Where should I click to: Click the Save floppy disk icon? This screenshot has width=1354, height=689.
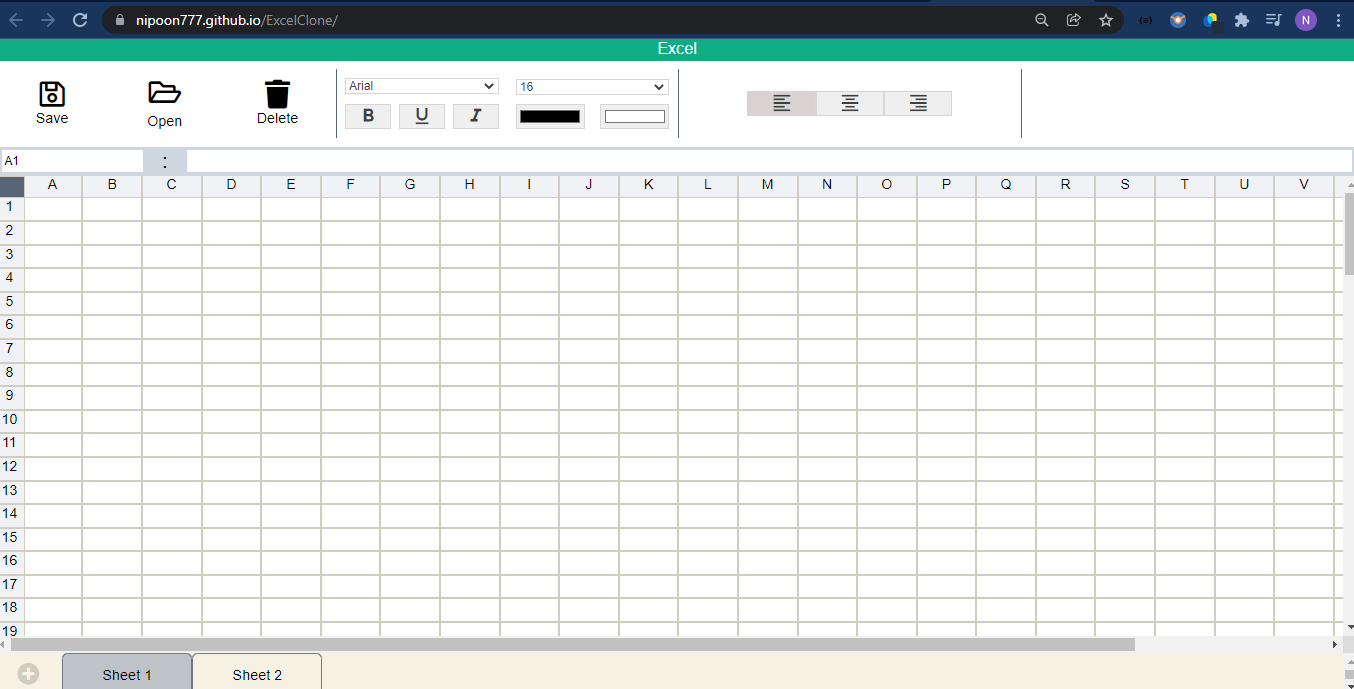click(52, 94)
